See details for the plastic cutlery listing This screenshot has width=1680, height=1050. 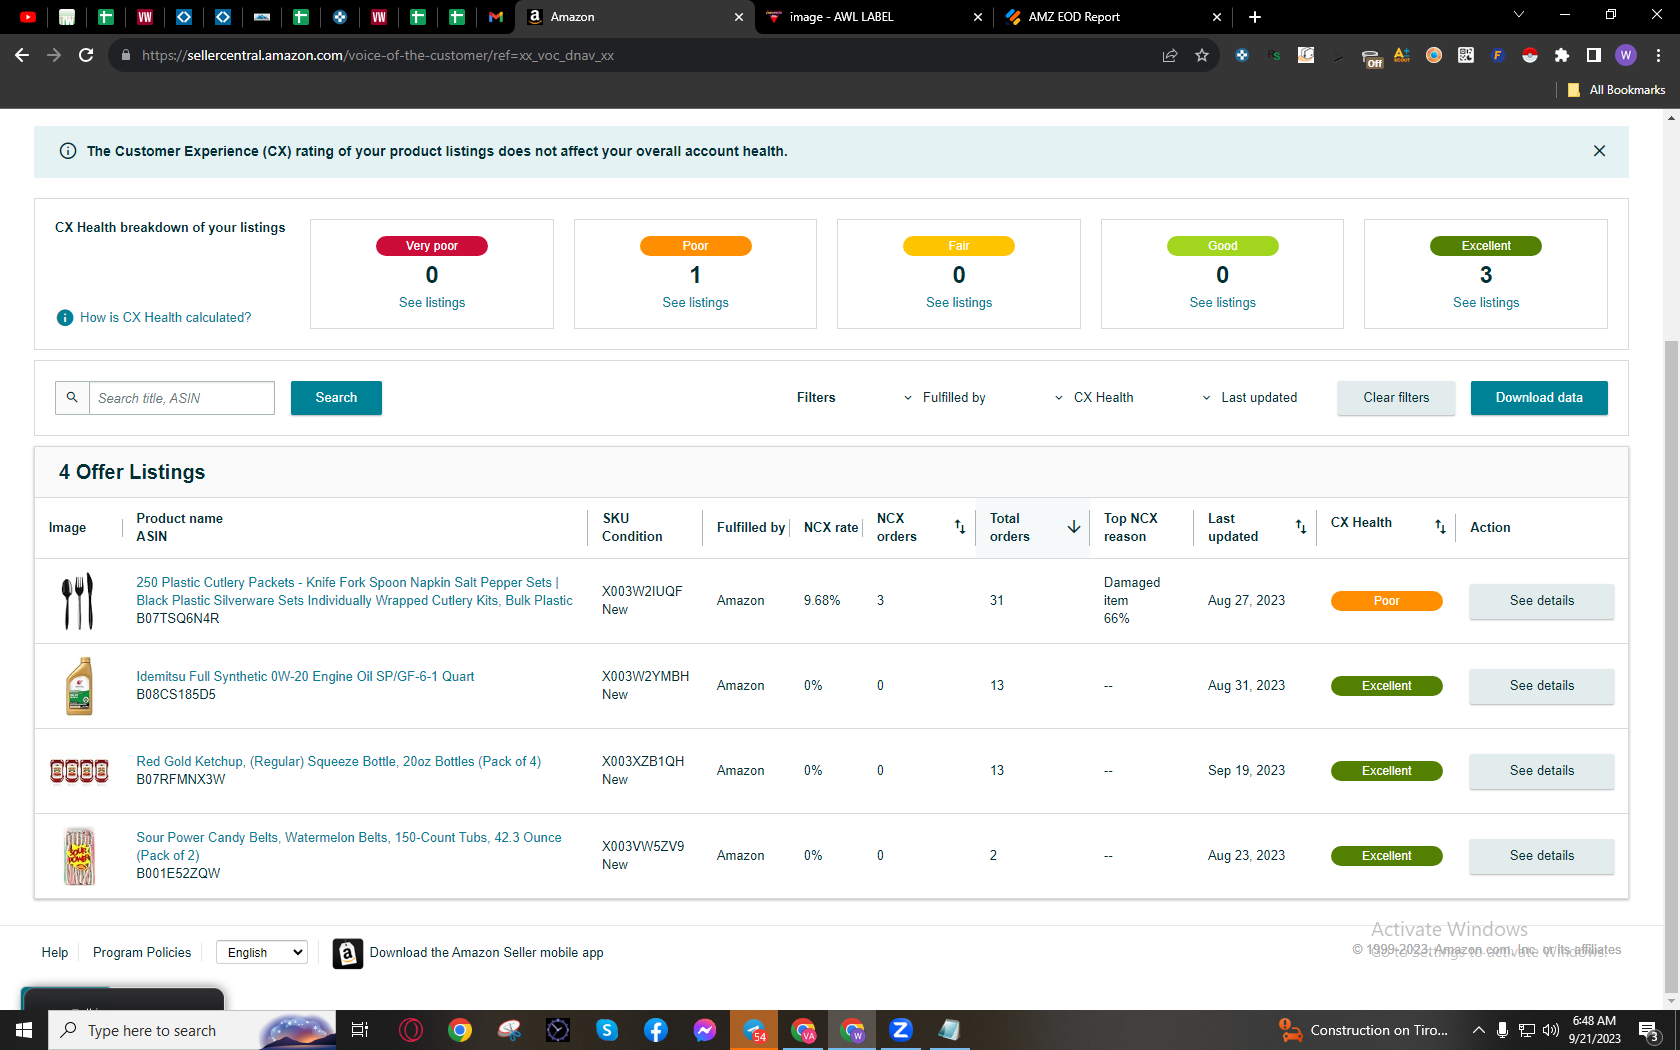click(x=1541, y=601)
